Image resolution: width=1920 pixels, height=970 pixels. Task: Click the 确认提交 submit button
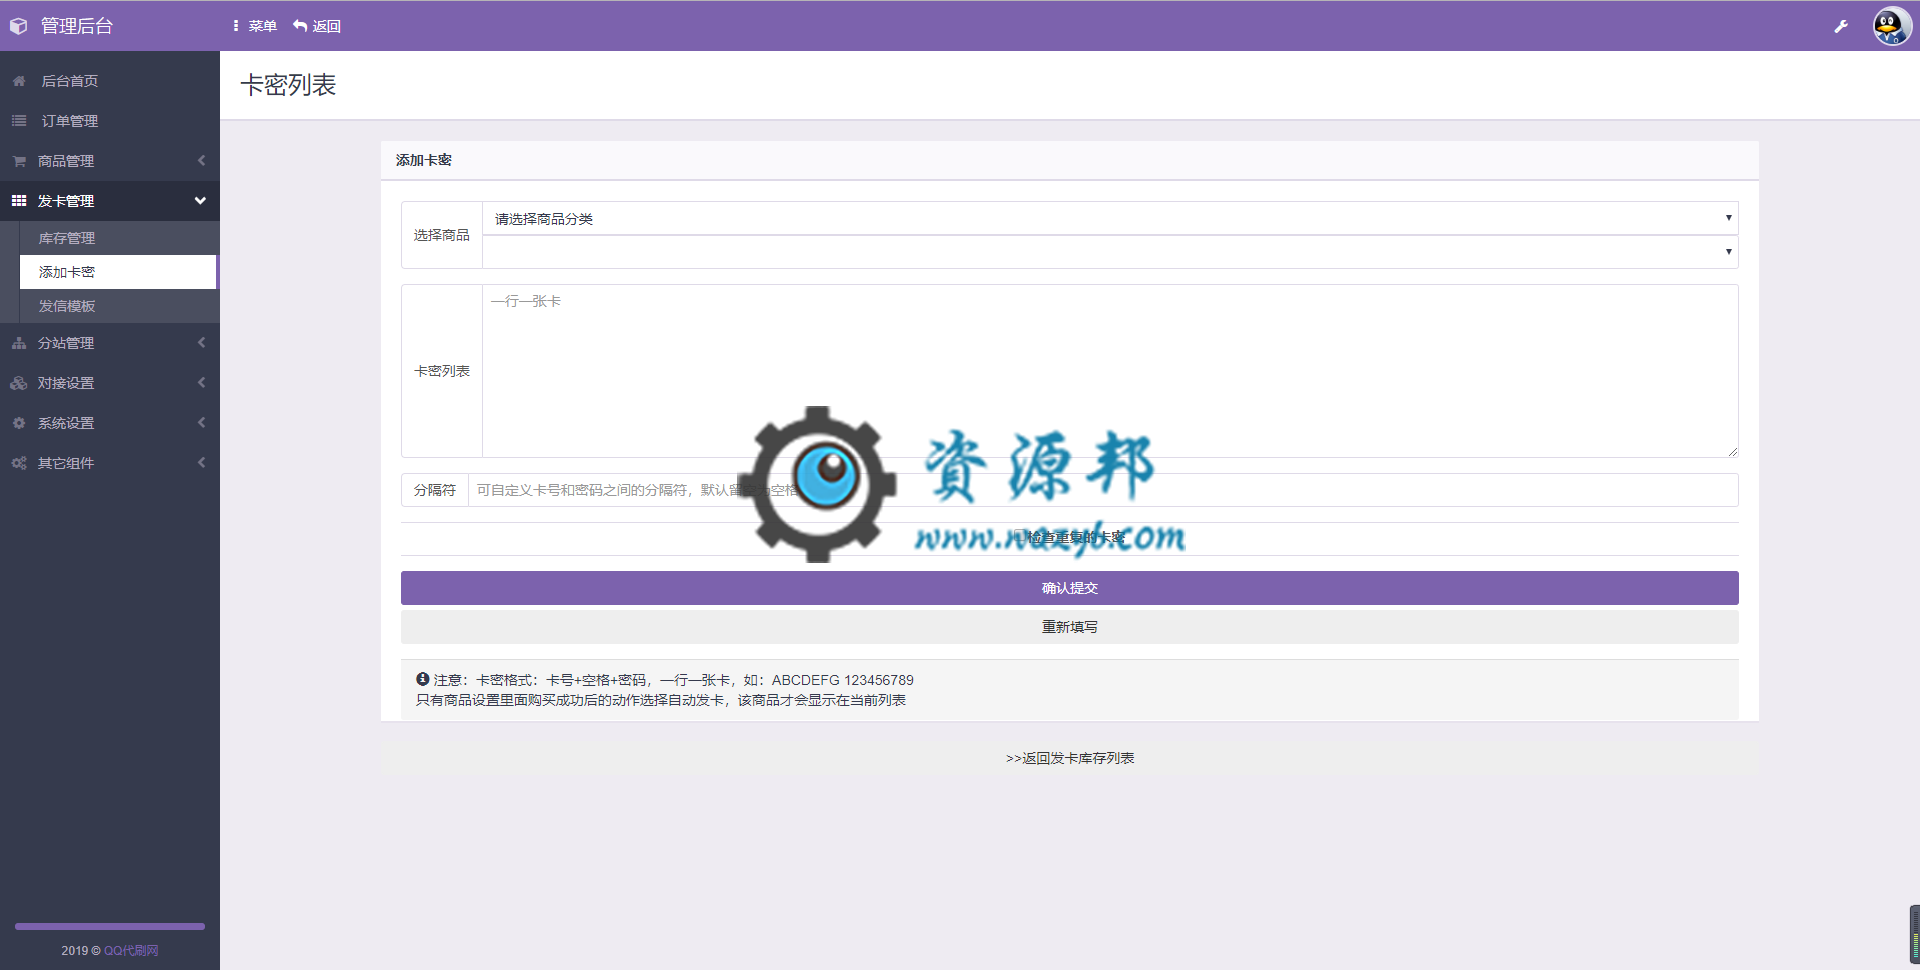tap(1069, 588)
